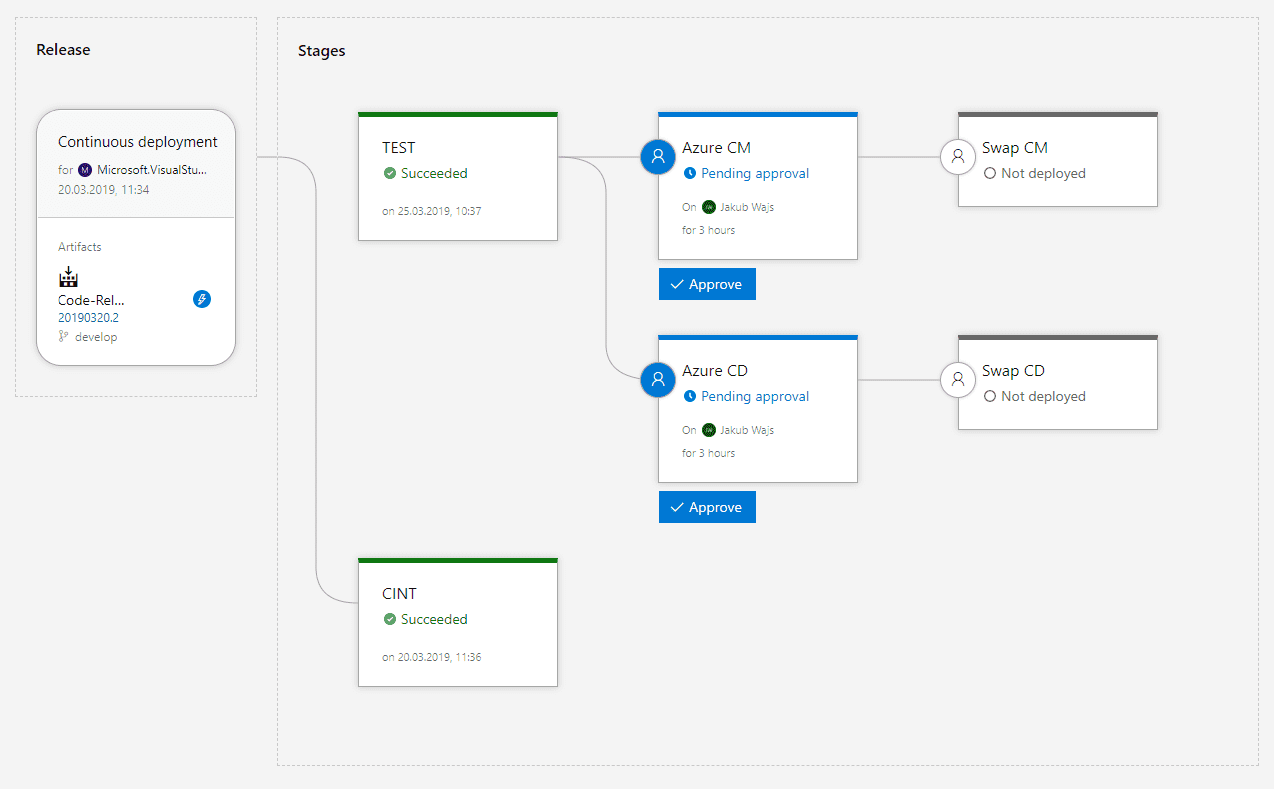The width and height of the screenshot is (1274, 789).
Task: Select the Swap CD stage title
Action: click(x=1013, y=370)
